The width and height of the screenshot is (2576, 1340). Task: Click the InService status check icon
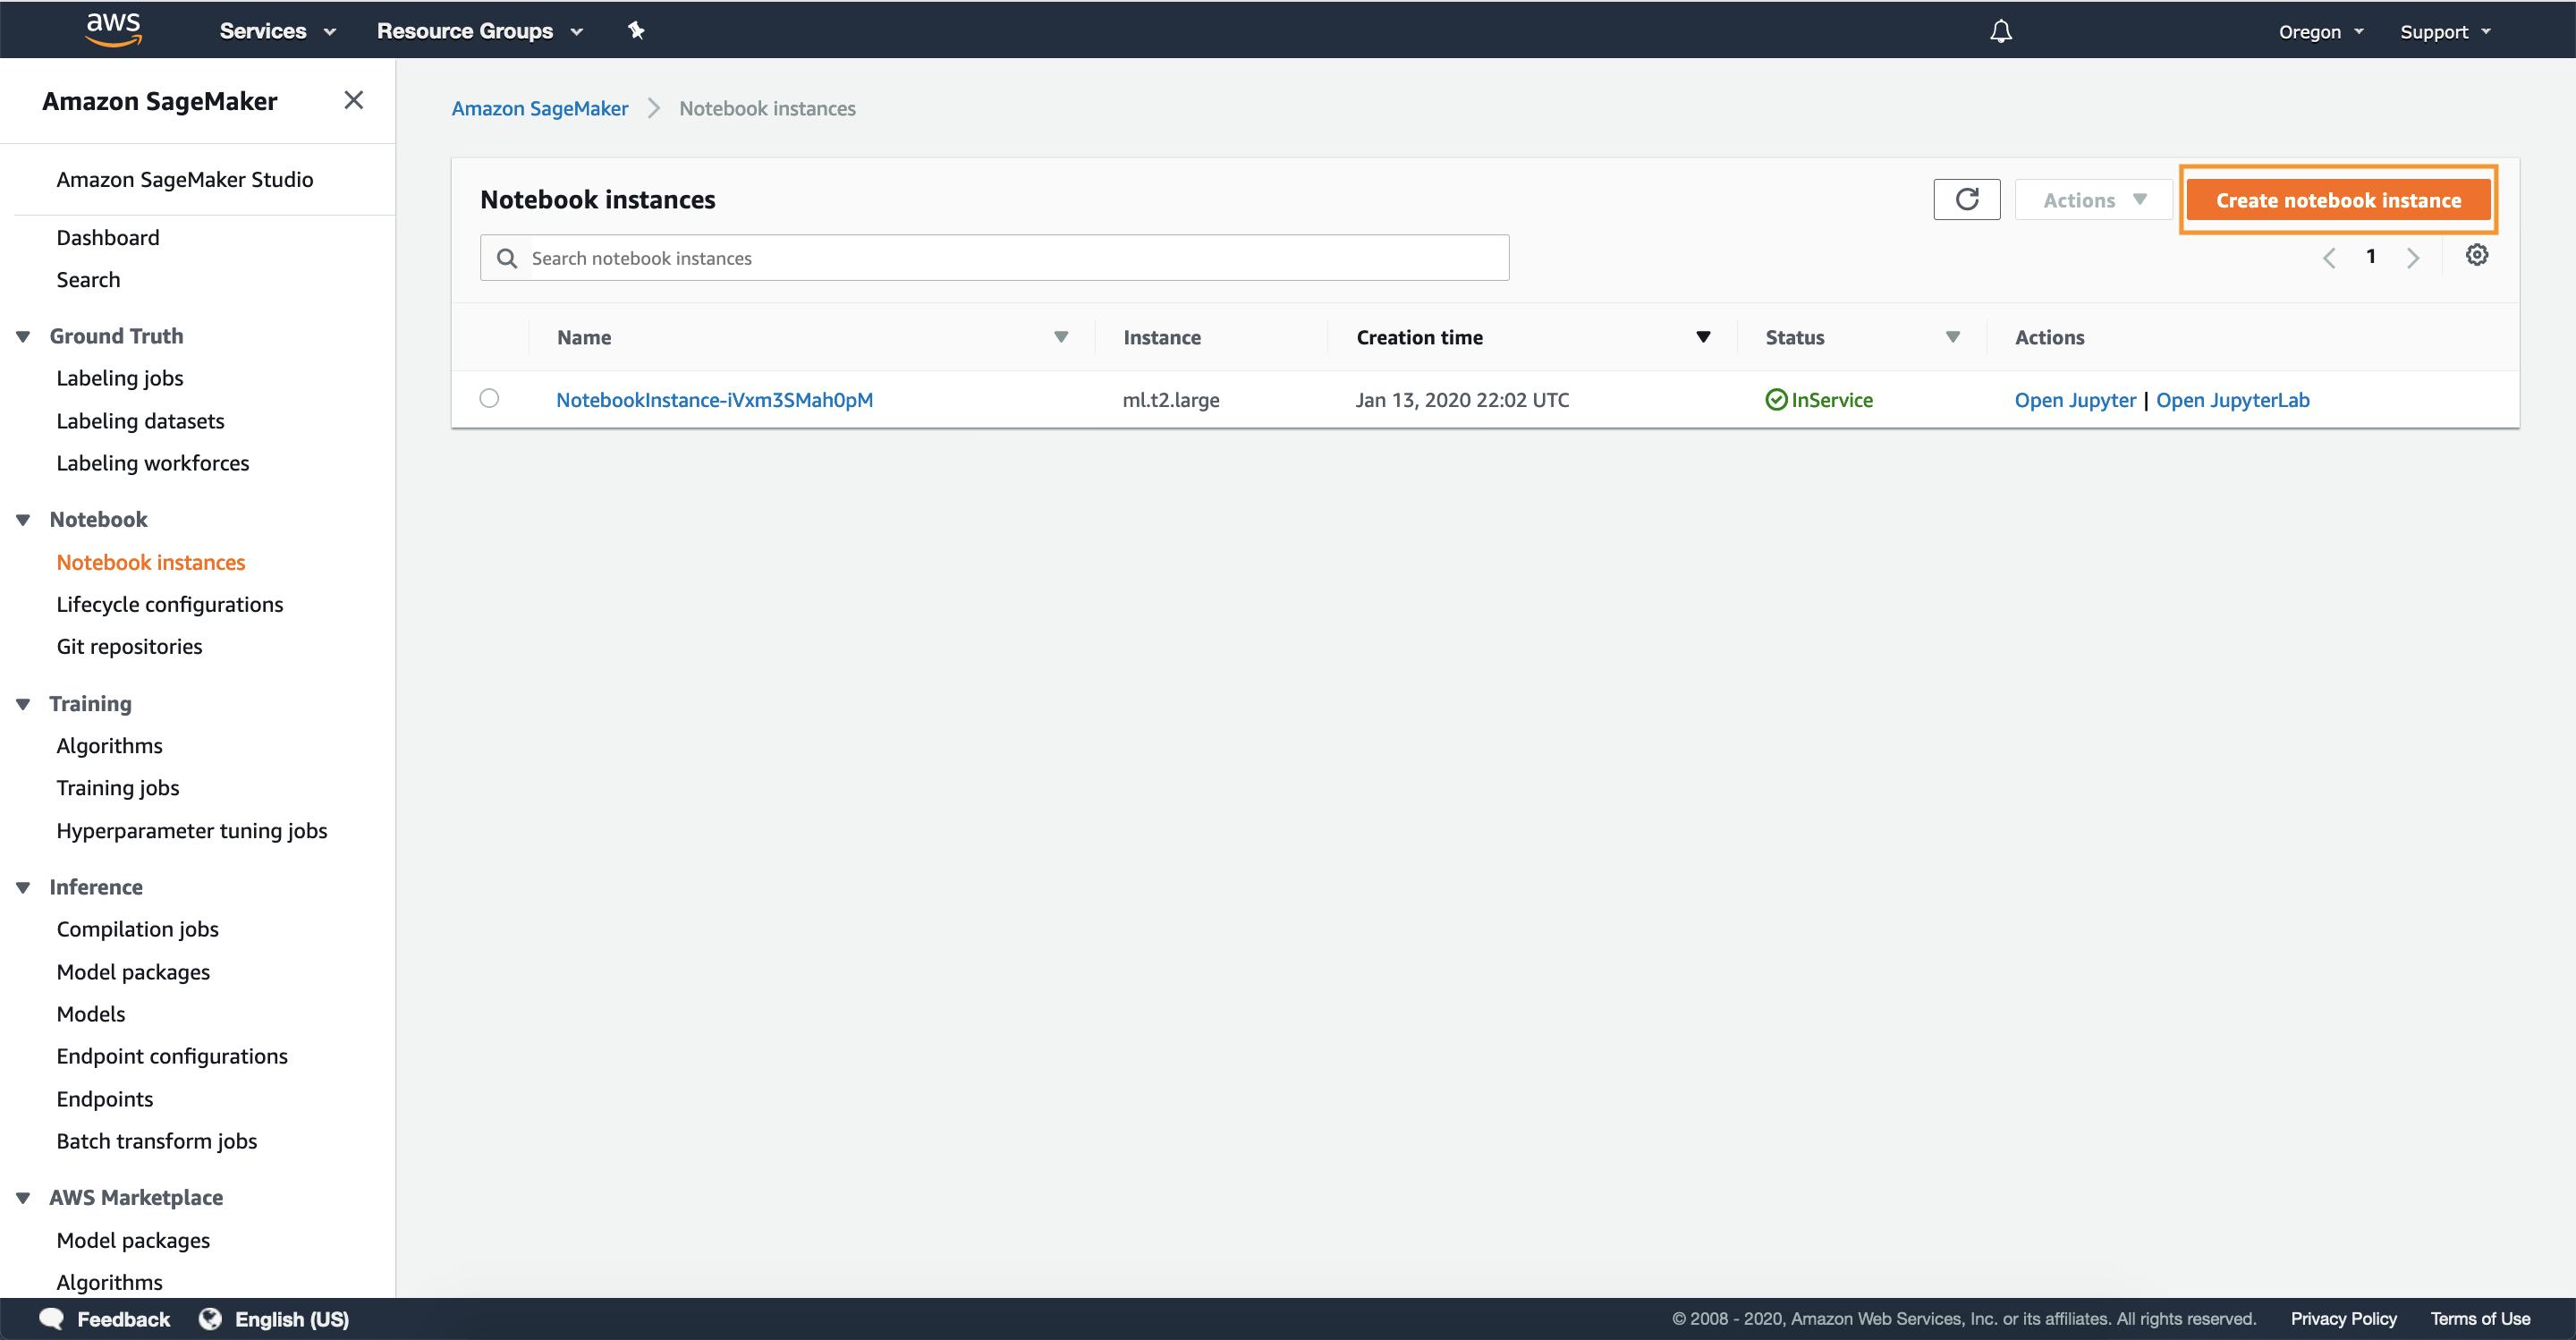point(1776,400)
